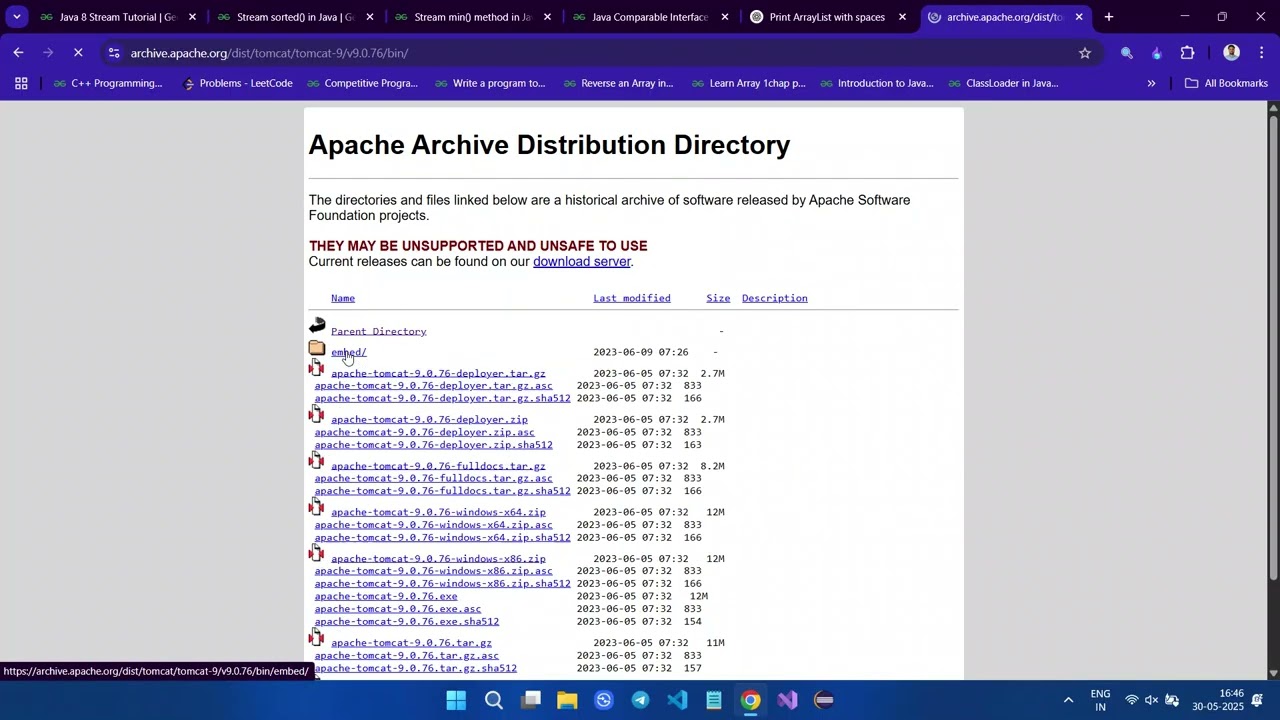This screenshot has width=1280, height=720.
Task: Open the embed/ folder link
Action: [349, 352]
